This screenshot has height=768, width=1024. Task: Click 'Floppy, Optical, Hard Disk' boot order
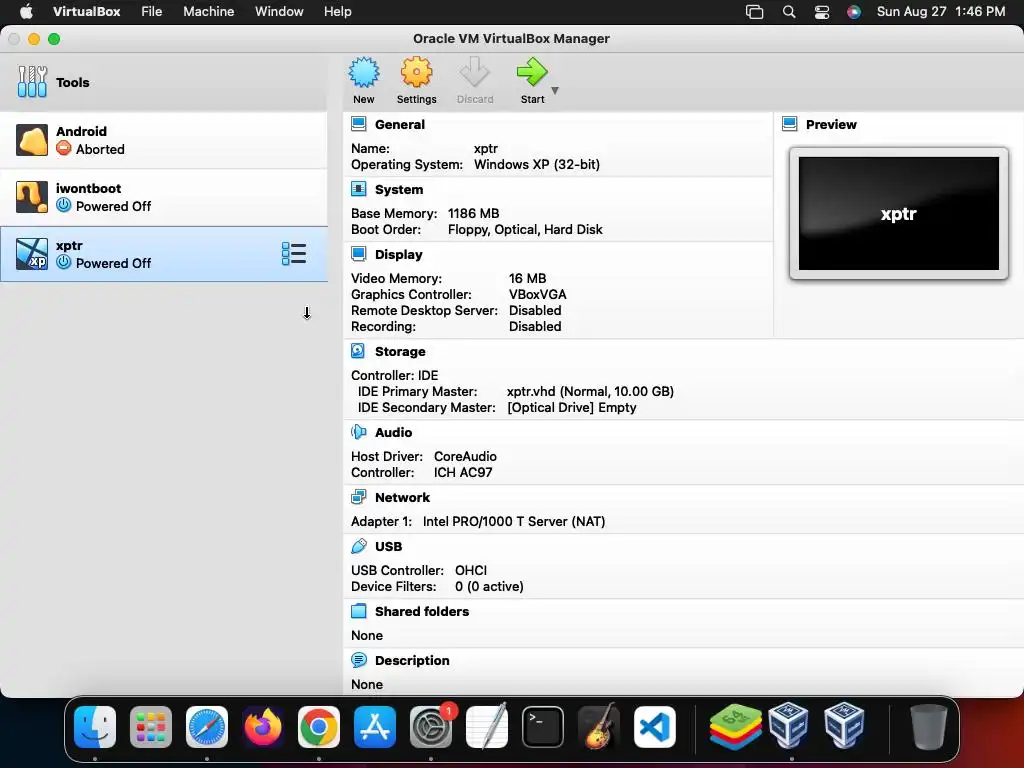coord(525,230)
